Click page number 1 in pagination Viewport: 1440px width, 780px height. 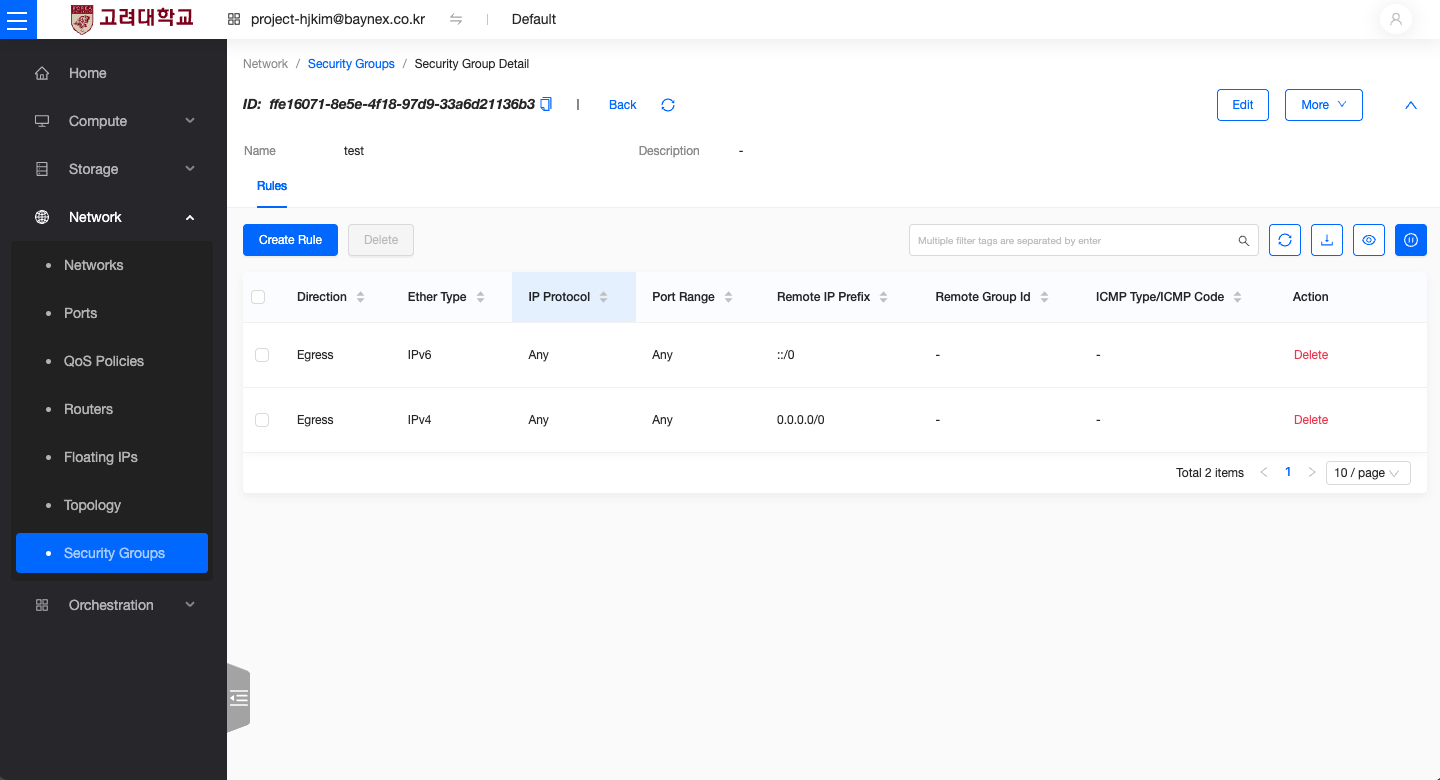(1288, 472)
